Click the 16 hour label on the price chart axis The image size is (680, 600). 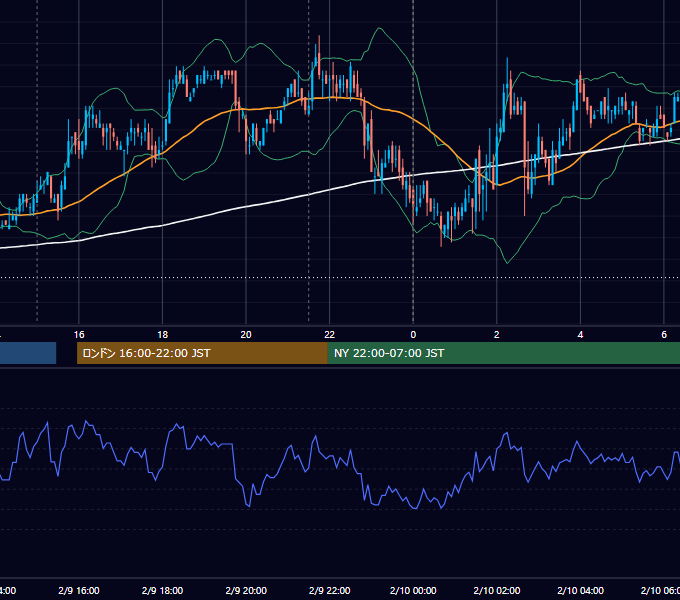79,335
